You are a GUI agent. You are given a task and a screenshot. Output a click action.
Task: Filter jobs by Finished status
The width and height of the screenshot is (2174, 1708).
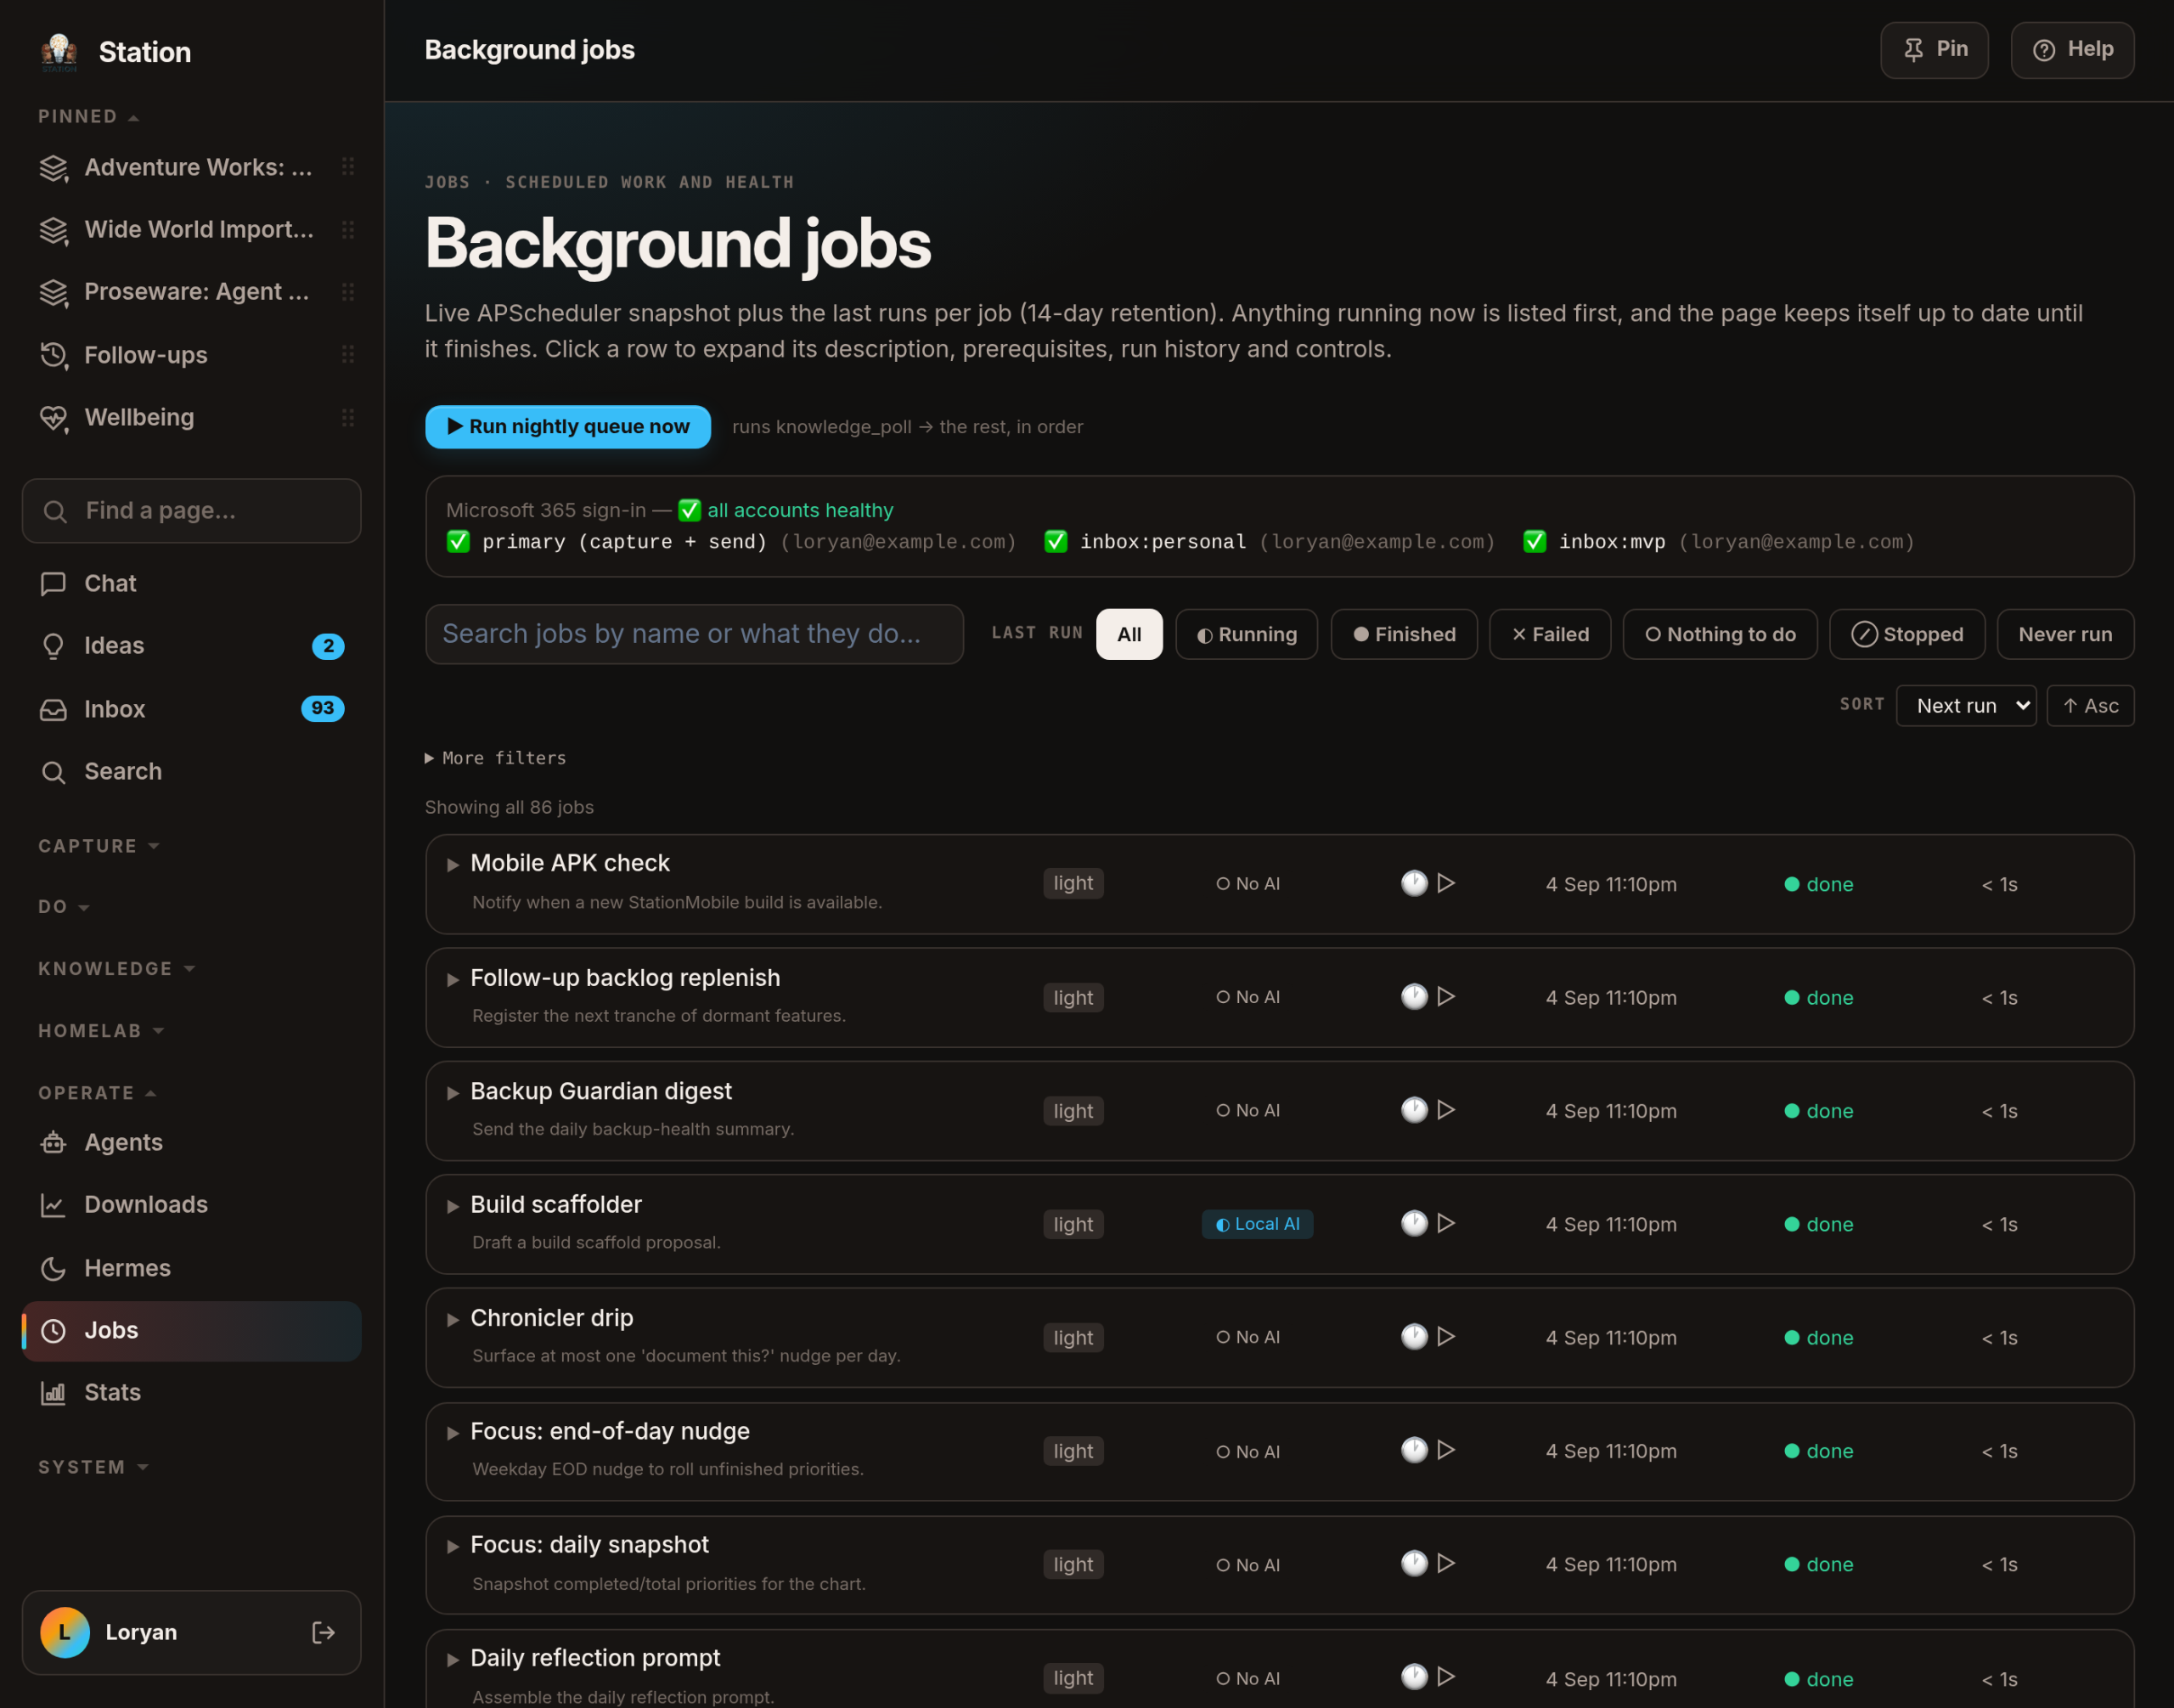pyautogui.click(x=1404, y=634)
